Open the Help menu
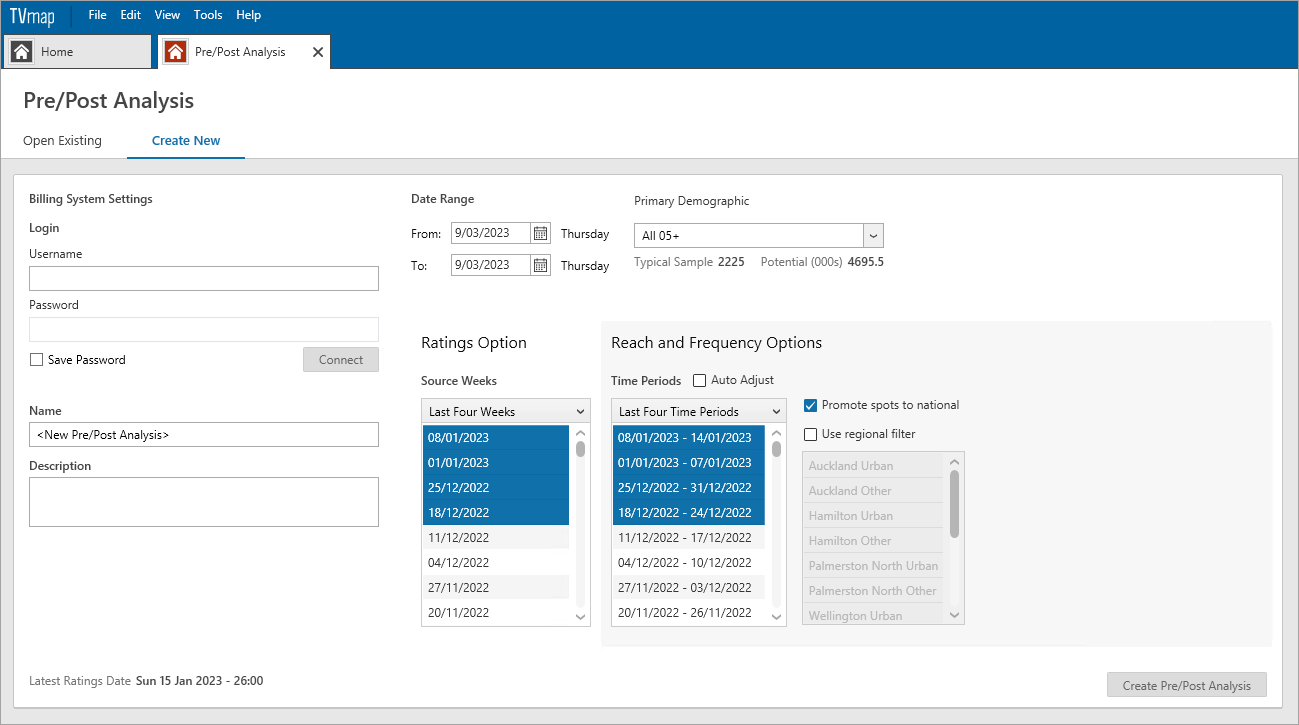 coord(248,15)
